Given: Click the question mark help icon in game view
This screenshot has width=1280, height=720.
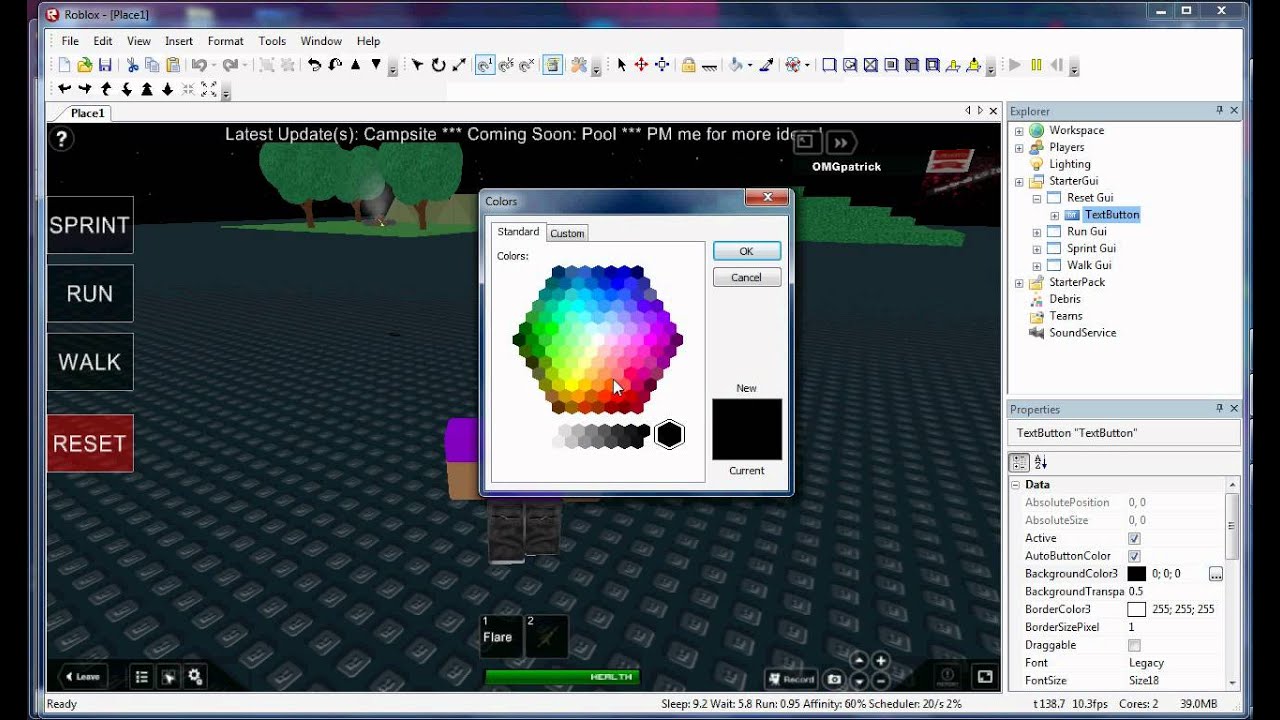Looking at the screenshot, I should point(62,139).
